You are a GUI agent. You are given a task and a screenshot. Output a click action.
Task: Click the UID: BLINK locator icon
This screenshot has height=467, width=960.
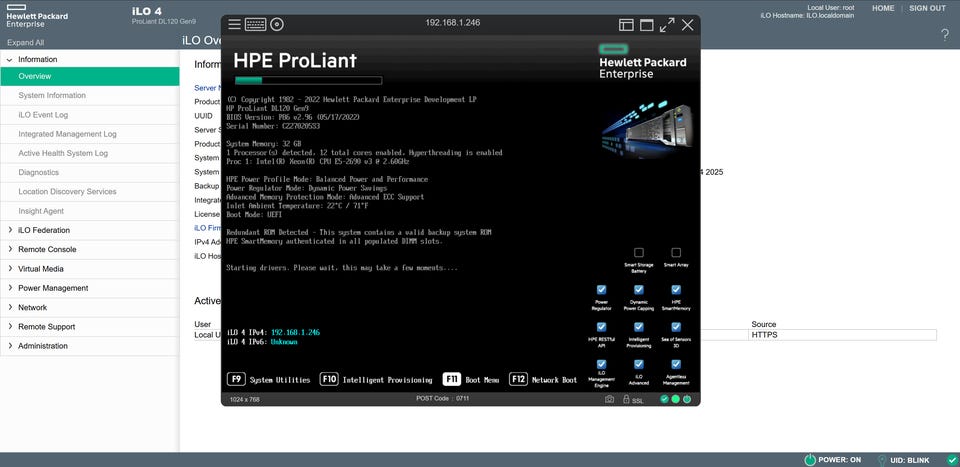pos(882,460)
